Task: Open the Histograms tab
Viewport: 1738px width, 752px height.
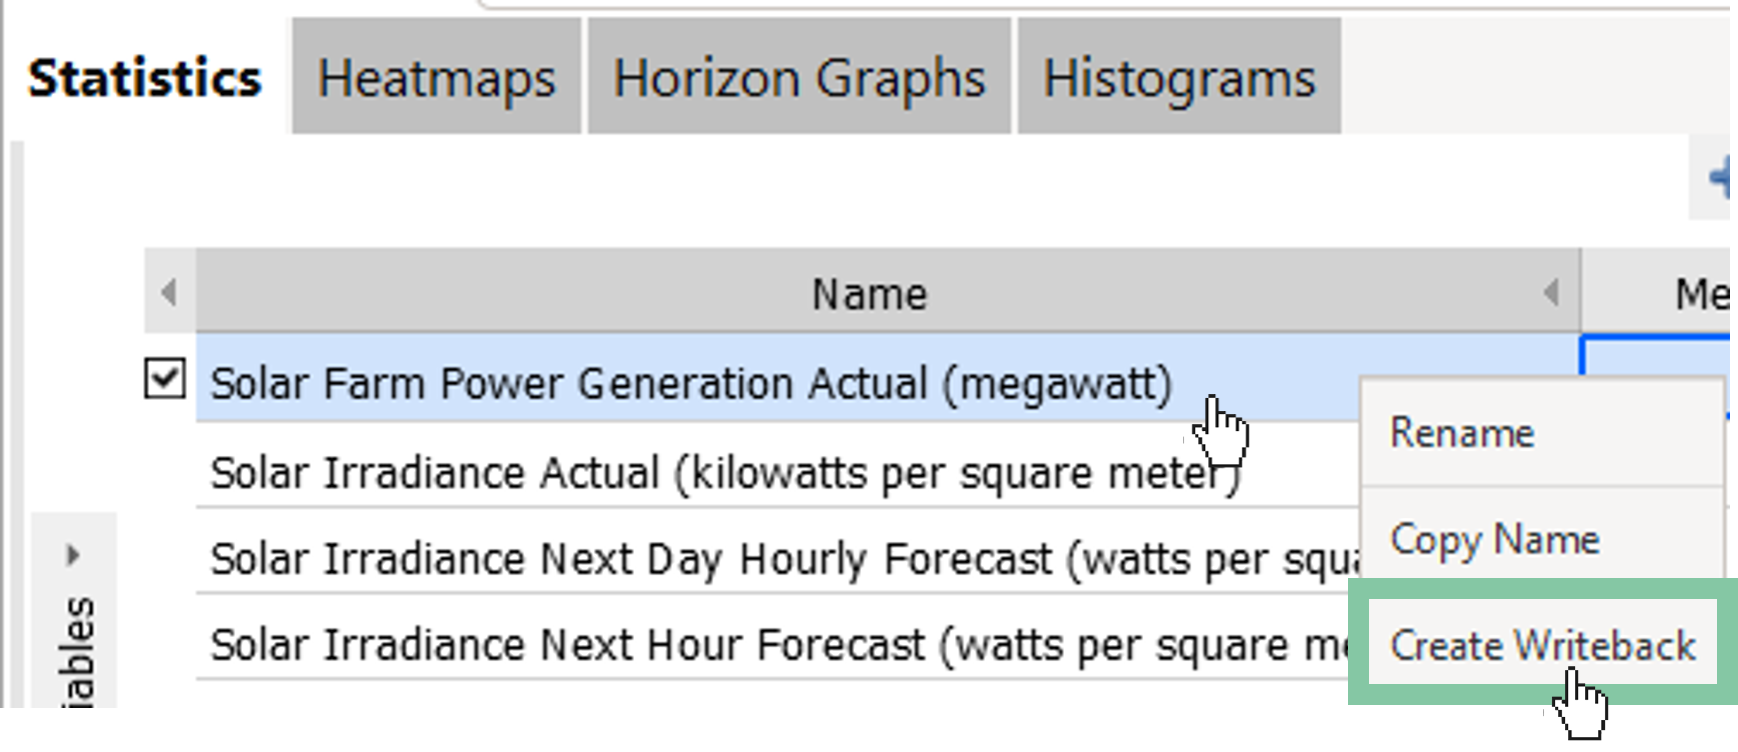Action: [1179, 78]
